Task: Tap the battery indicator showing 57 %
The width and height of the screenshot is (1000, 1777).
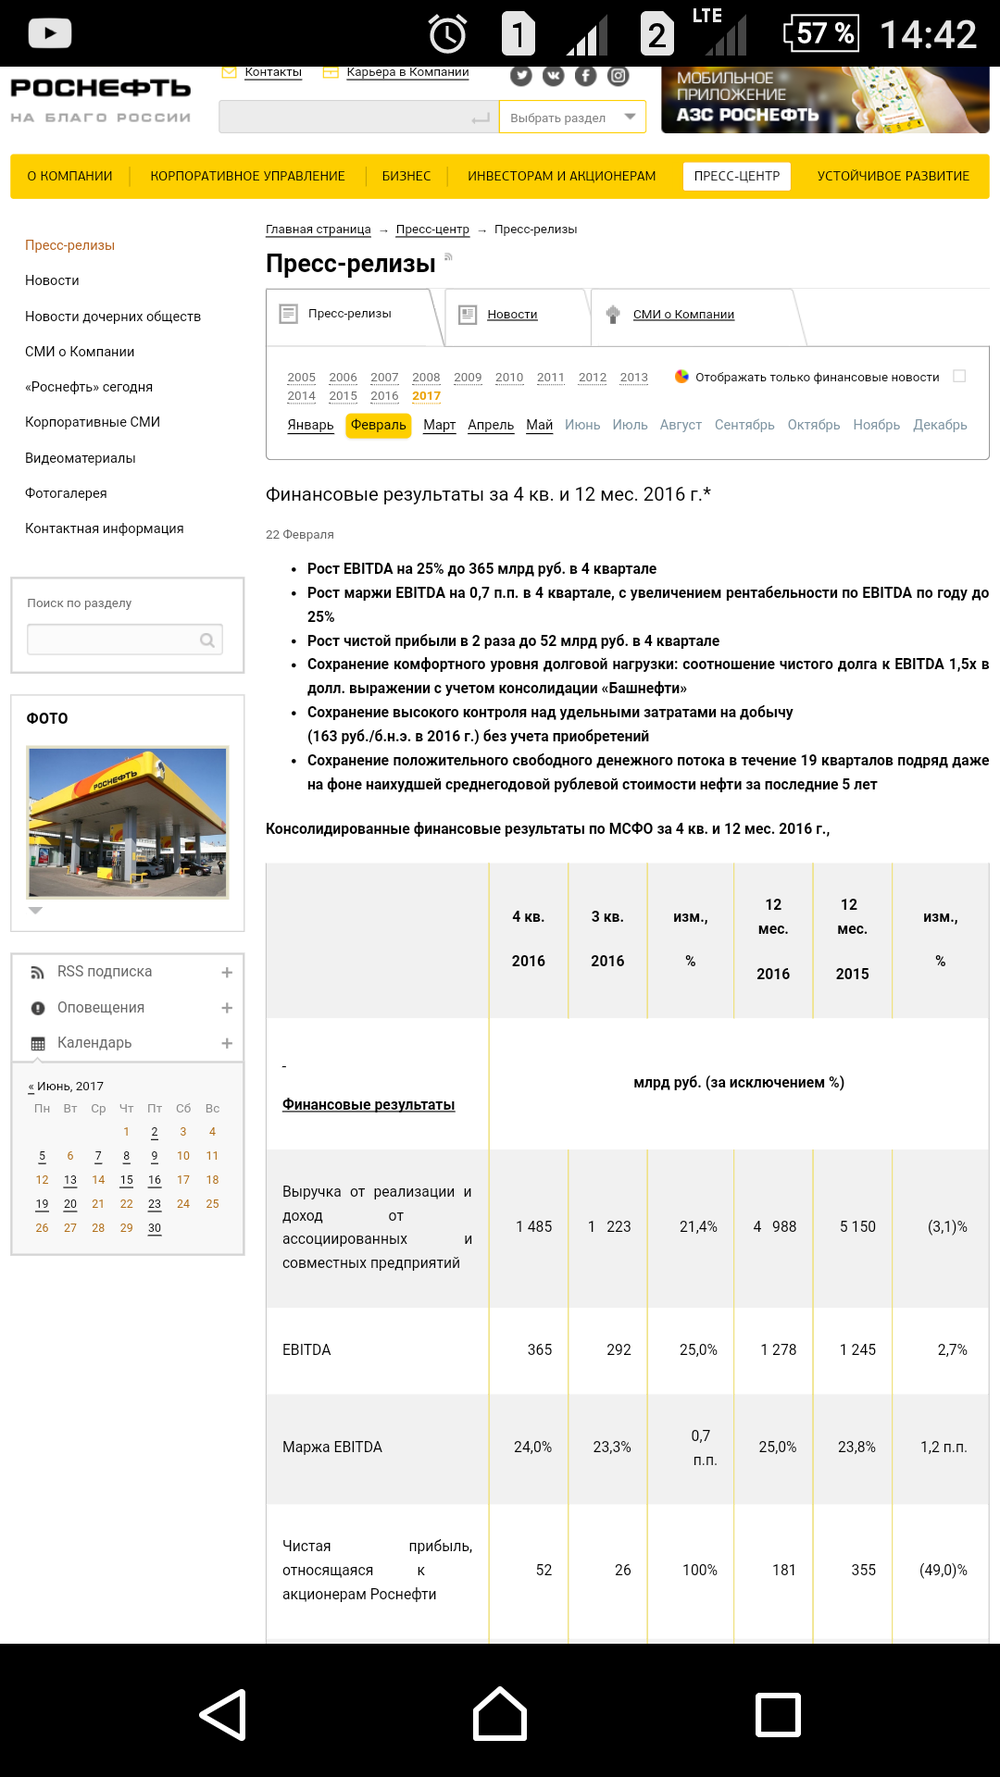Action: point(820,34)
